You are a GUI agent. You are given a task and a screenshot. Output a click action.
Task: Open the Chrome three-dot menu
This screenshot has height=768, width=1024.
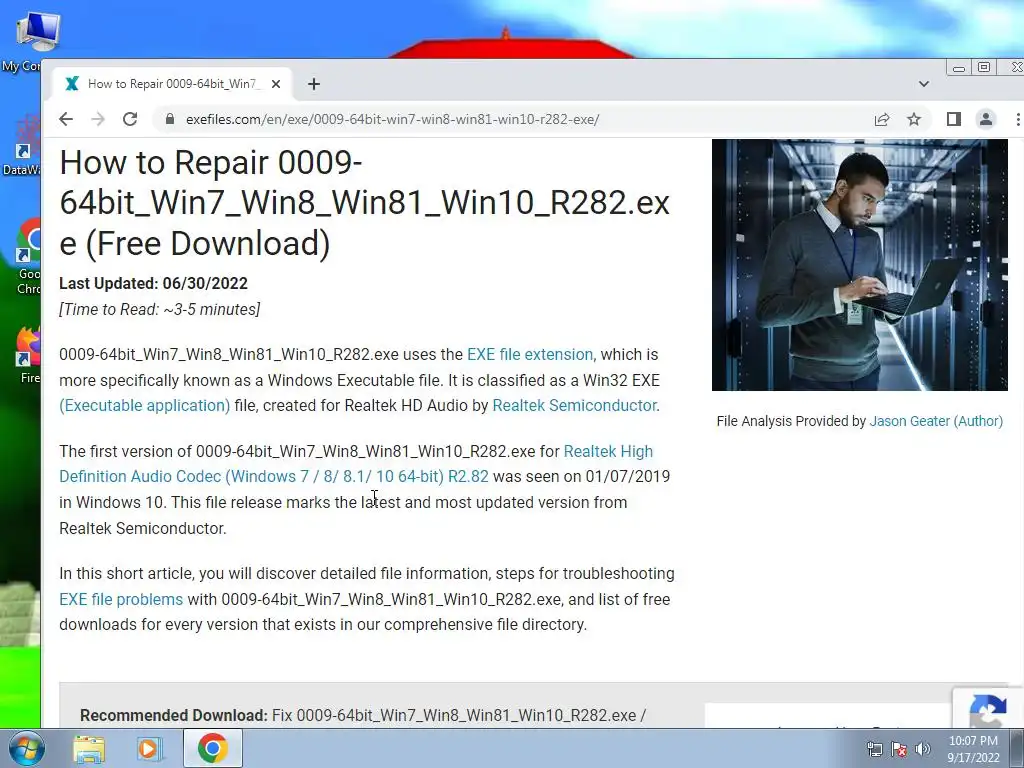1017,120
